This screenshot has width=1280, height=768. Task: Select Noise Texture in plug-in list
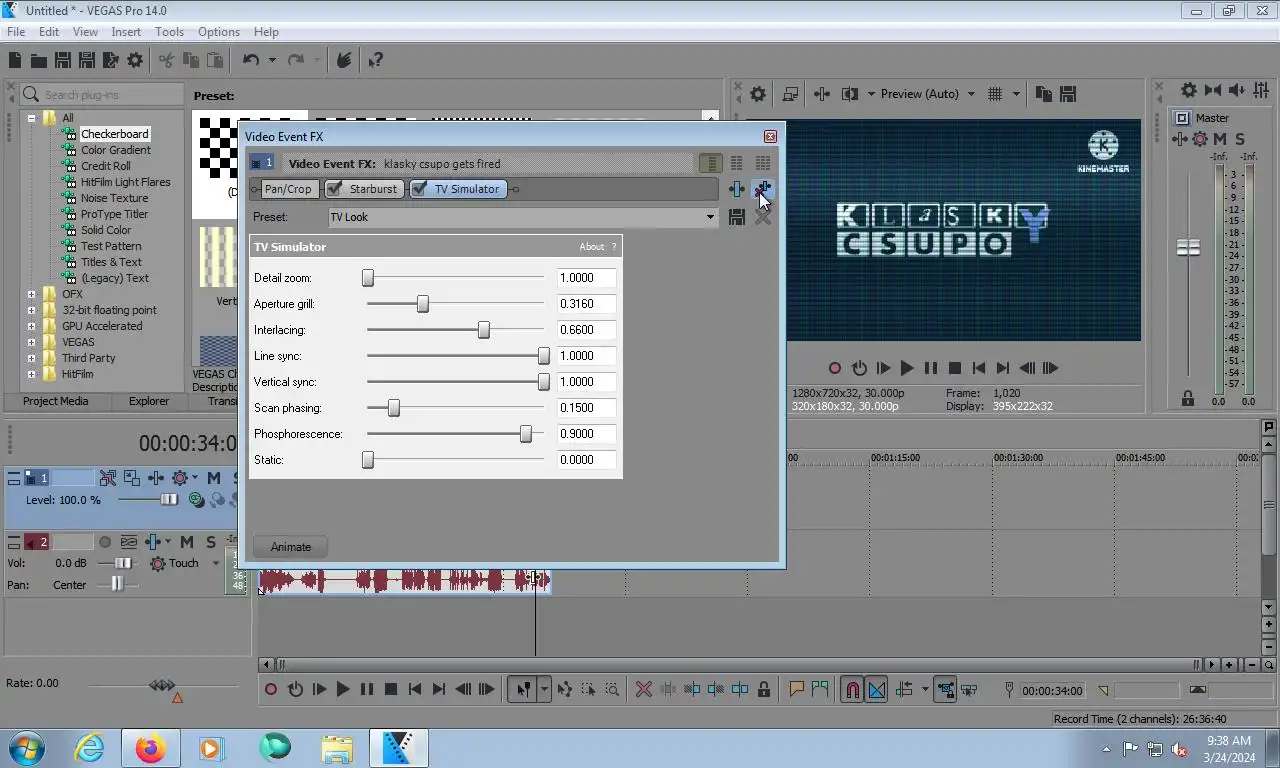tap(114, 198)
